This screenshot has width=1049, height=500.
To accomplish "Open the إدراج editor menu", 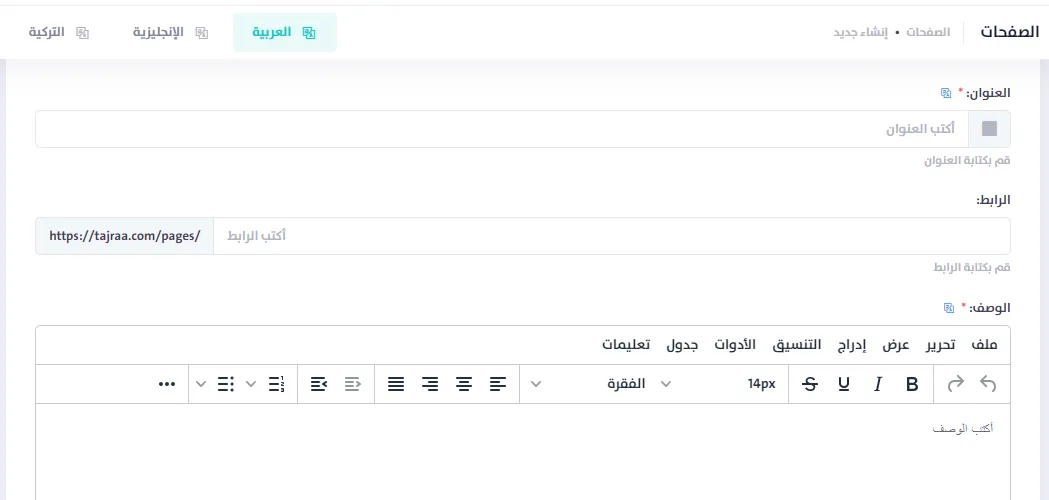I will (x=852, y=345).
